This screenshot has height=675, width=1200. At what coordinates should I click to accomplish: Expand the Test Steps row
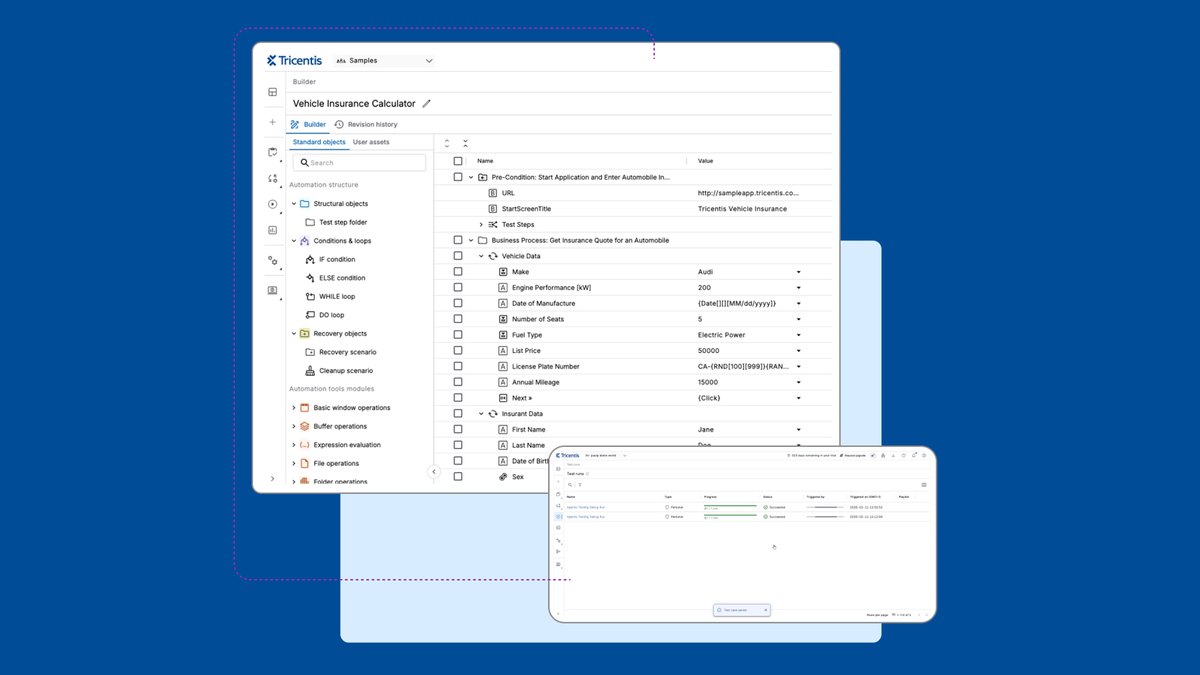click(481, 224)
